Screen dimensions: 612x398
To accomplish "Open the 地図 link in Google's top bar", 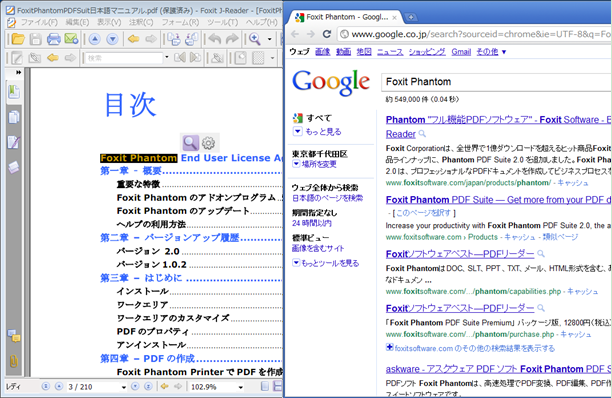I will [x=364, y=52].
